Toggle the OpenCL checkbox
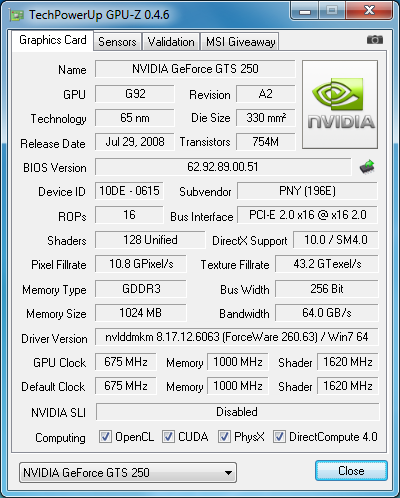 [x=105, y=436]
